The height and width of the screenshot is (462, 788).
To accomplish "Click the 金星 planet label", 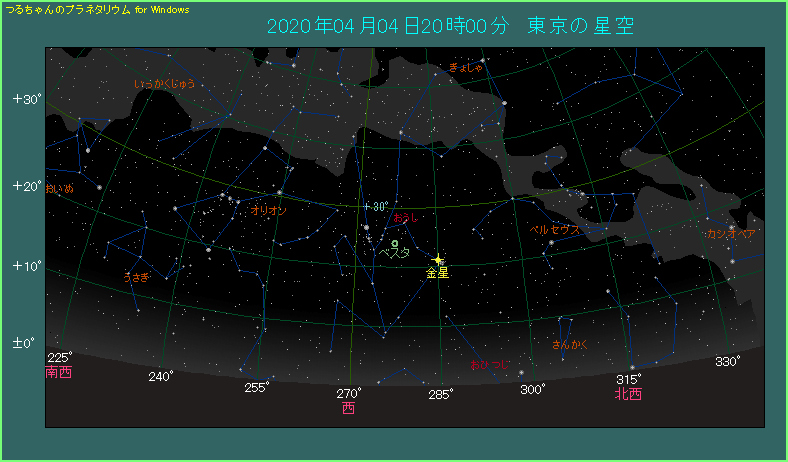I will tap(437, 273).
